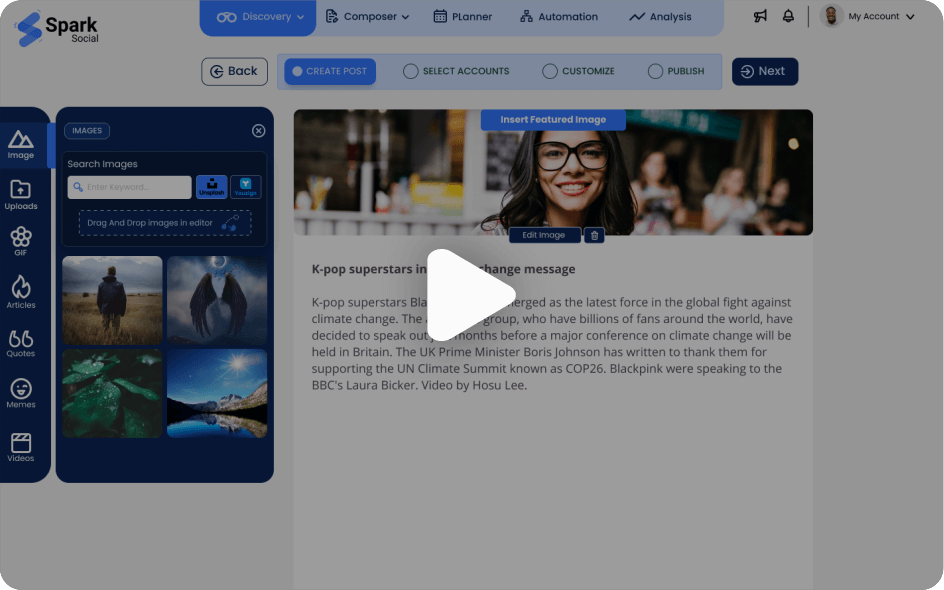
Task: Open the Analysis tab
Action: (x=660, y=17)
